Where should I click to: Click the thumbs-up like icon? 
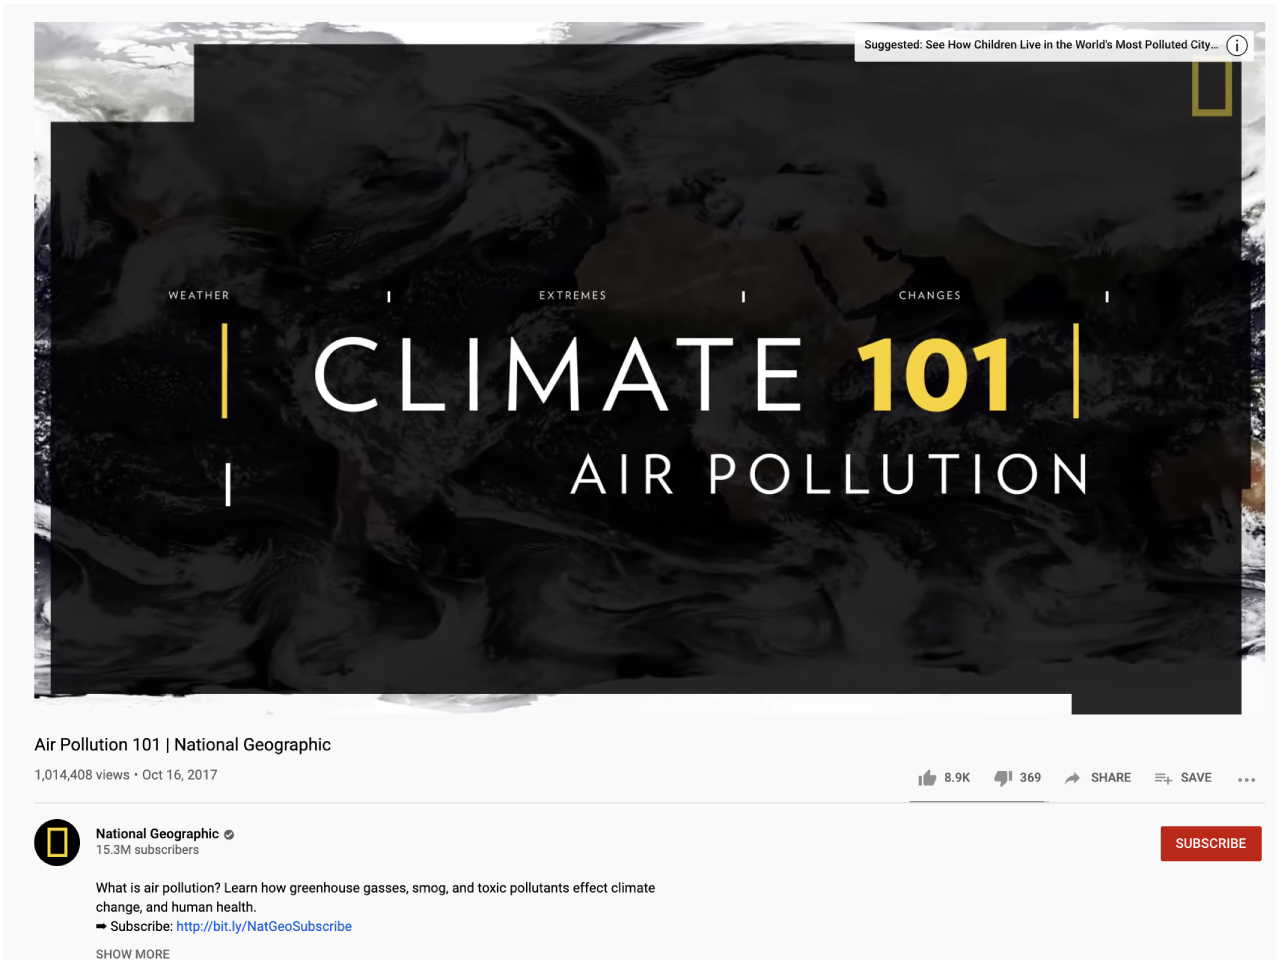pyautogui.click(x=927, y=778)
